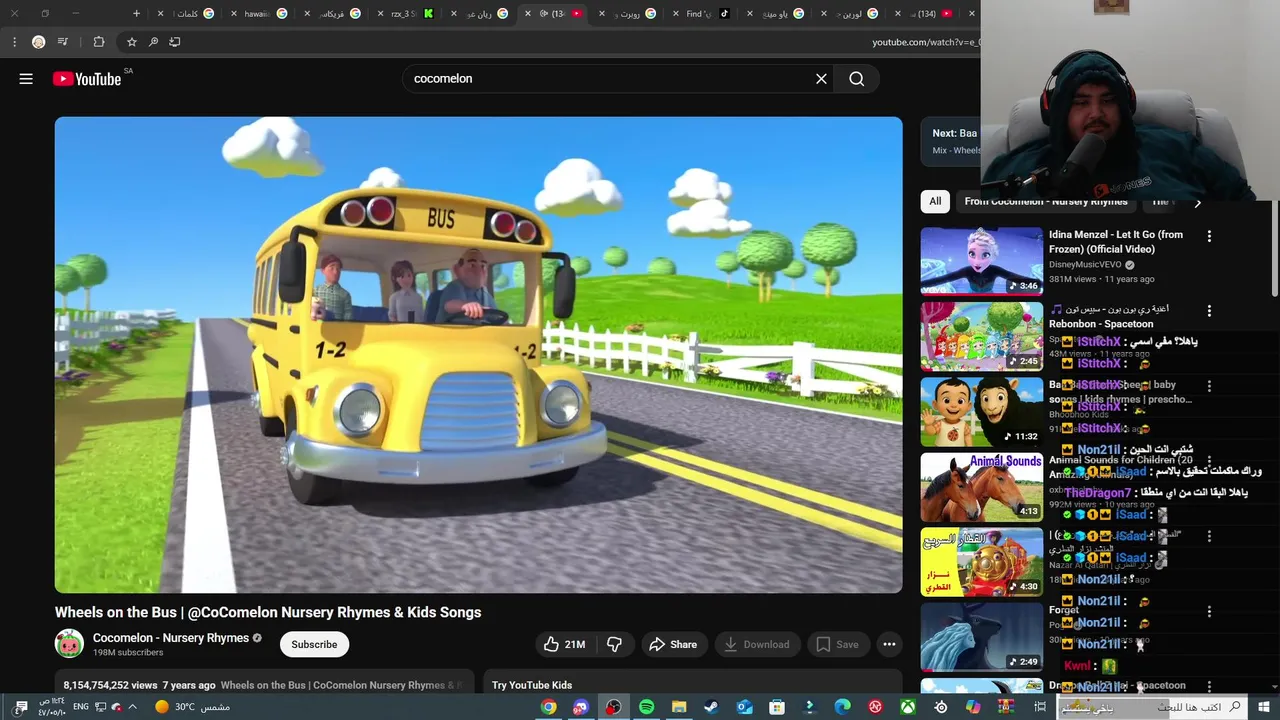The image size is (1280, 720).
Task: Run search with the magnifier button
Action: [x=857, y=79]
